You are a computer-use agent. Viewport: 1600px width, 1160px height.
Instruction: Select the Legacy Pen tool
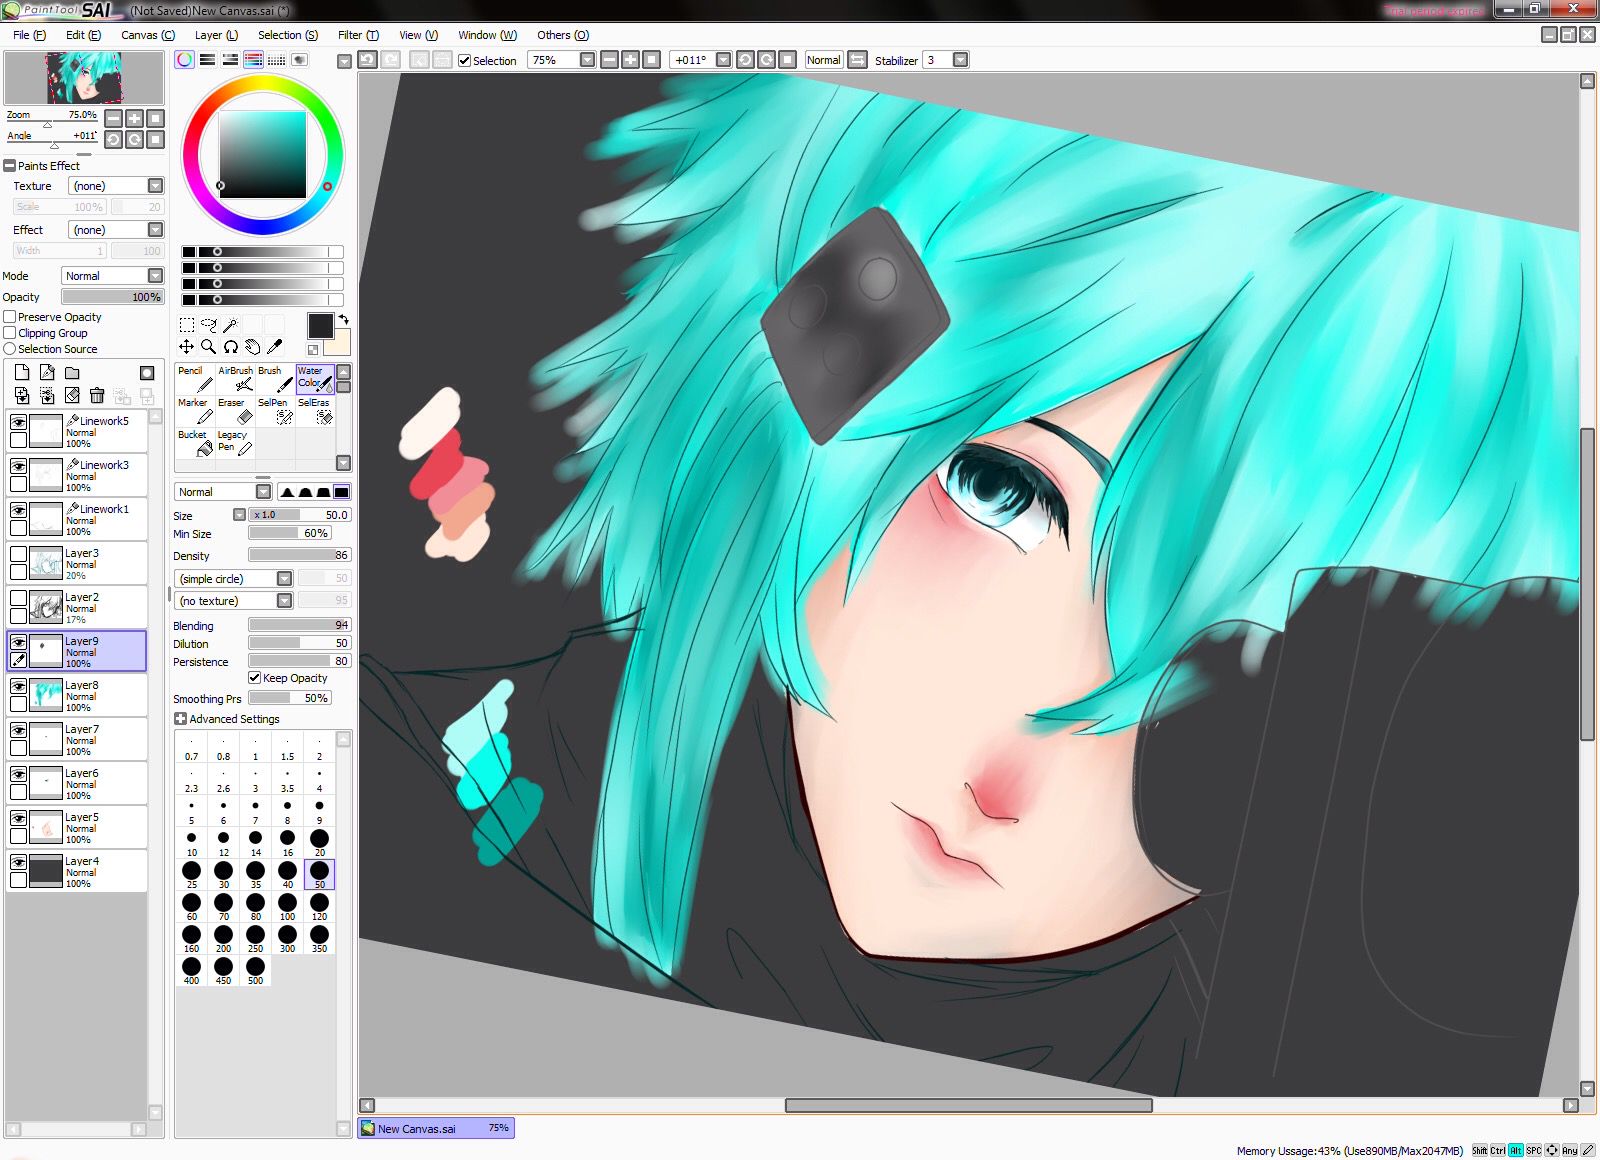click(235, 443)
